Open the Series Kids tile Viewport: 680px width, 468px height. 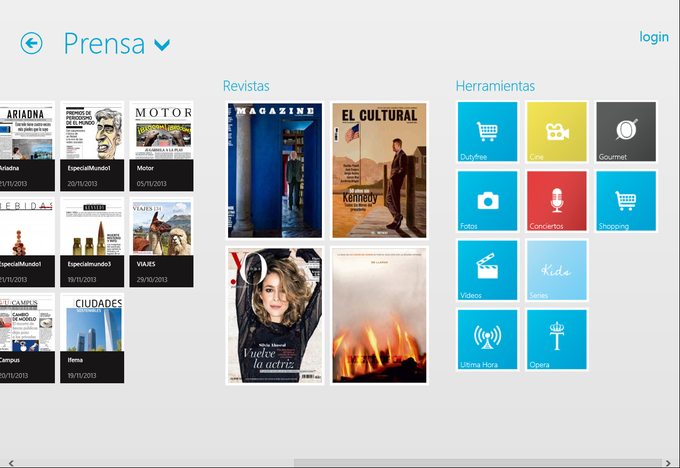pyautogui.click(x=557, y=270)
